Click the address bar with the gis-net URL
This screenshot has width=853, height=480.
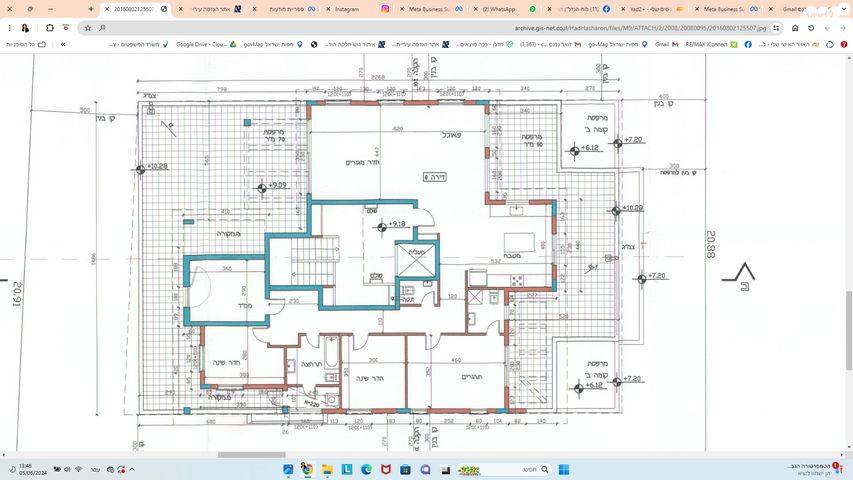coord(640,28)
